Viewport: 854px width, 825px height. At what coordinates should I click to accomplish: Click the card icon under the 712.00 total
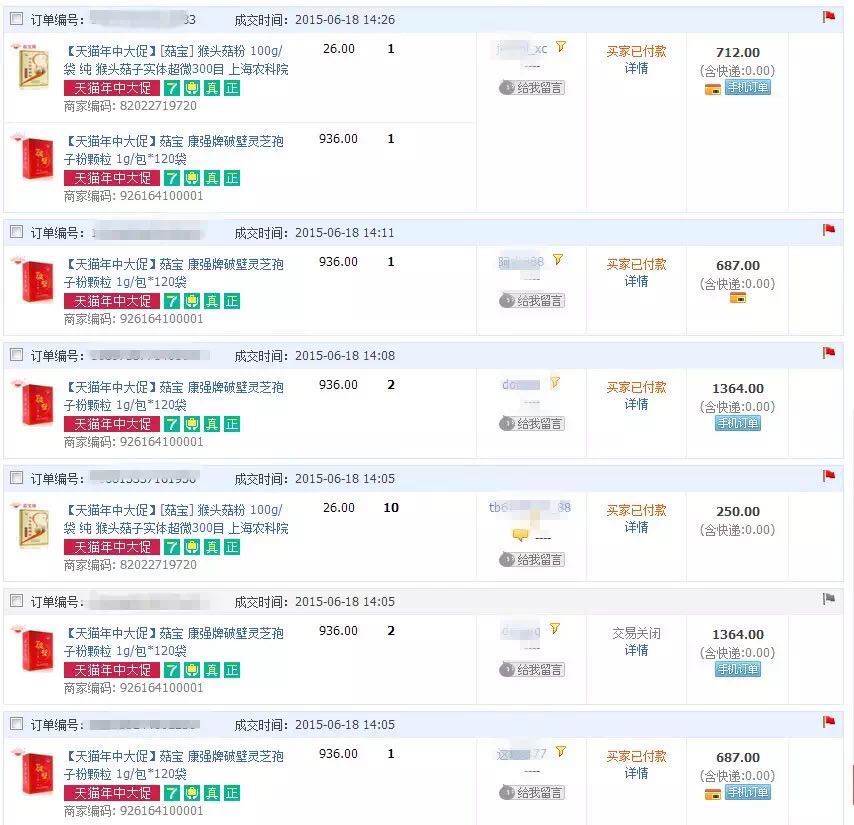[713, 89]
